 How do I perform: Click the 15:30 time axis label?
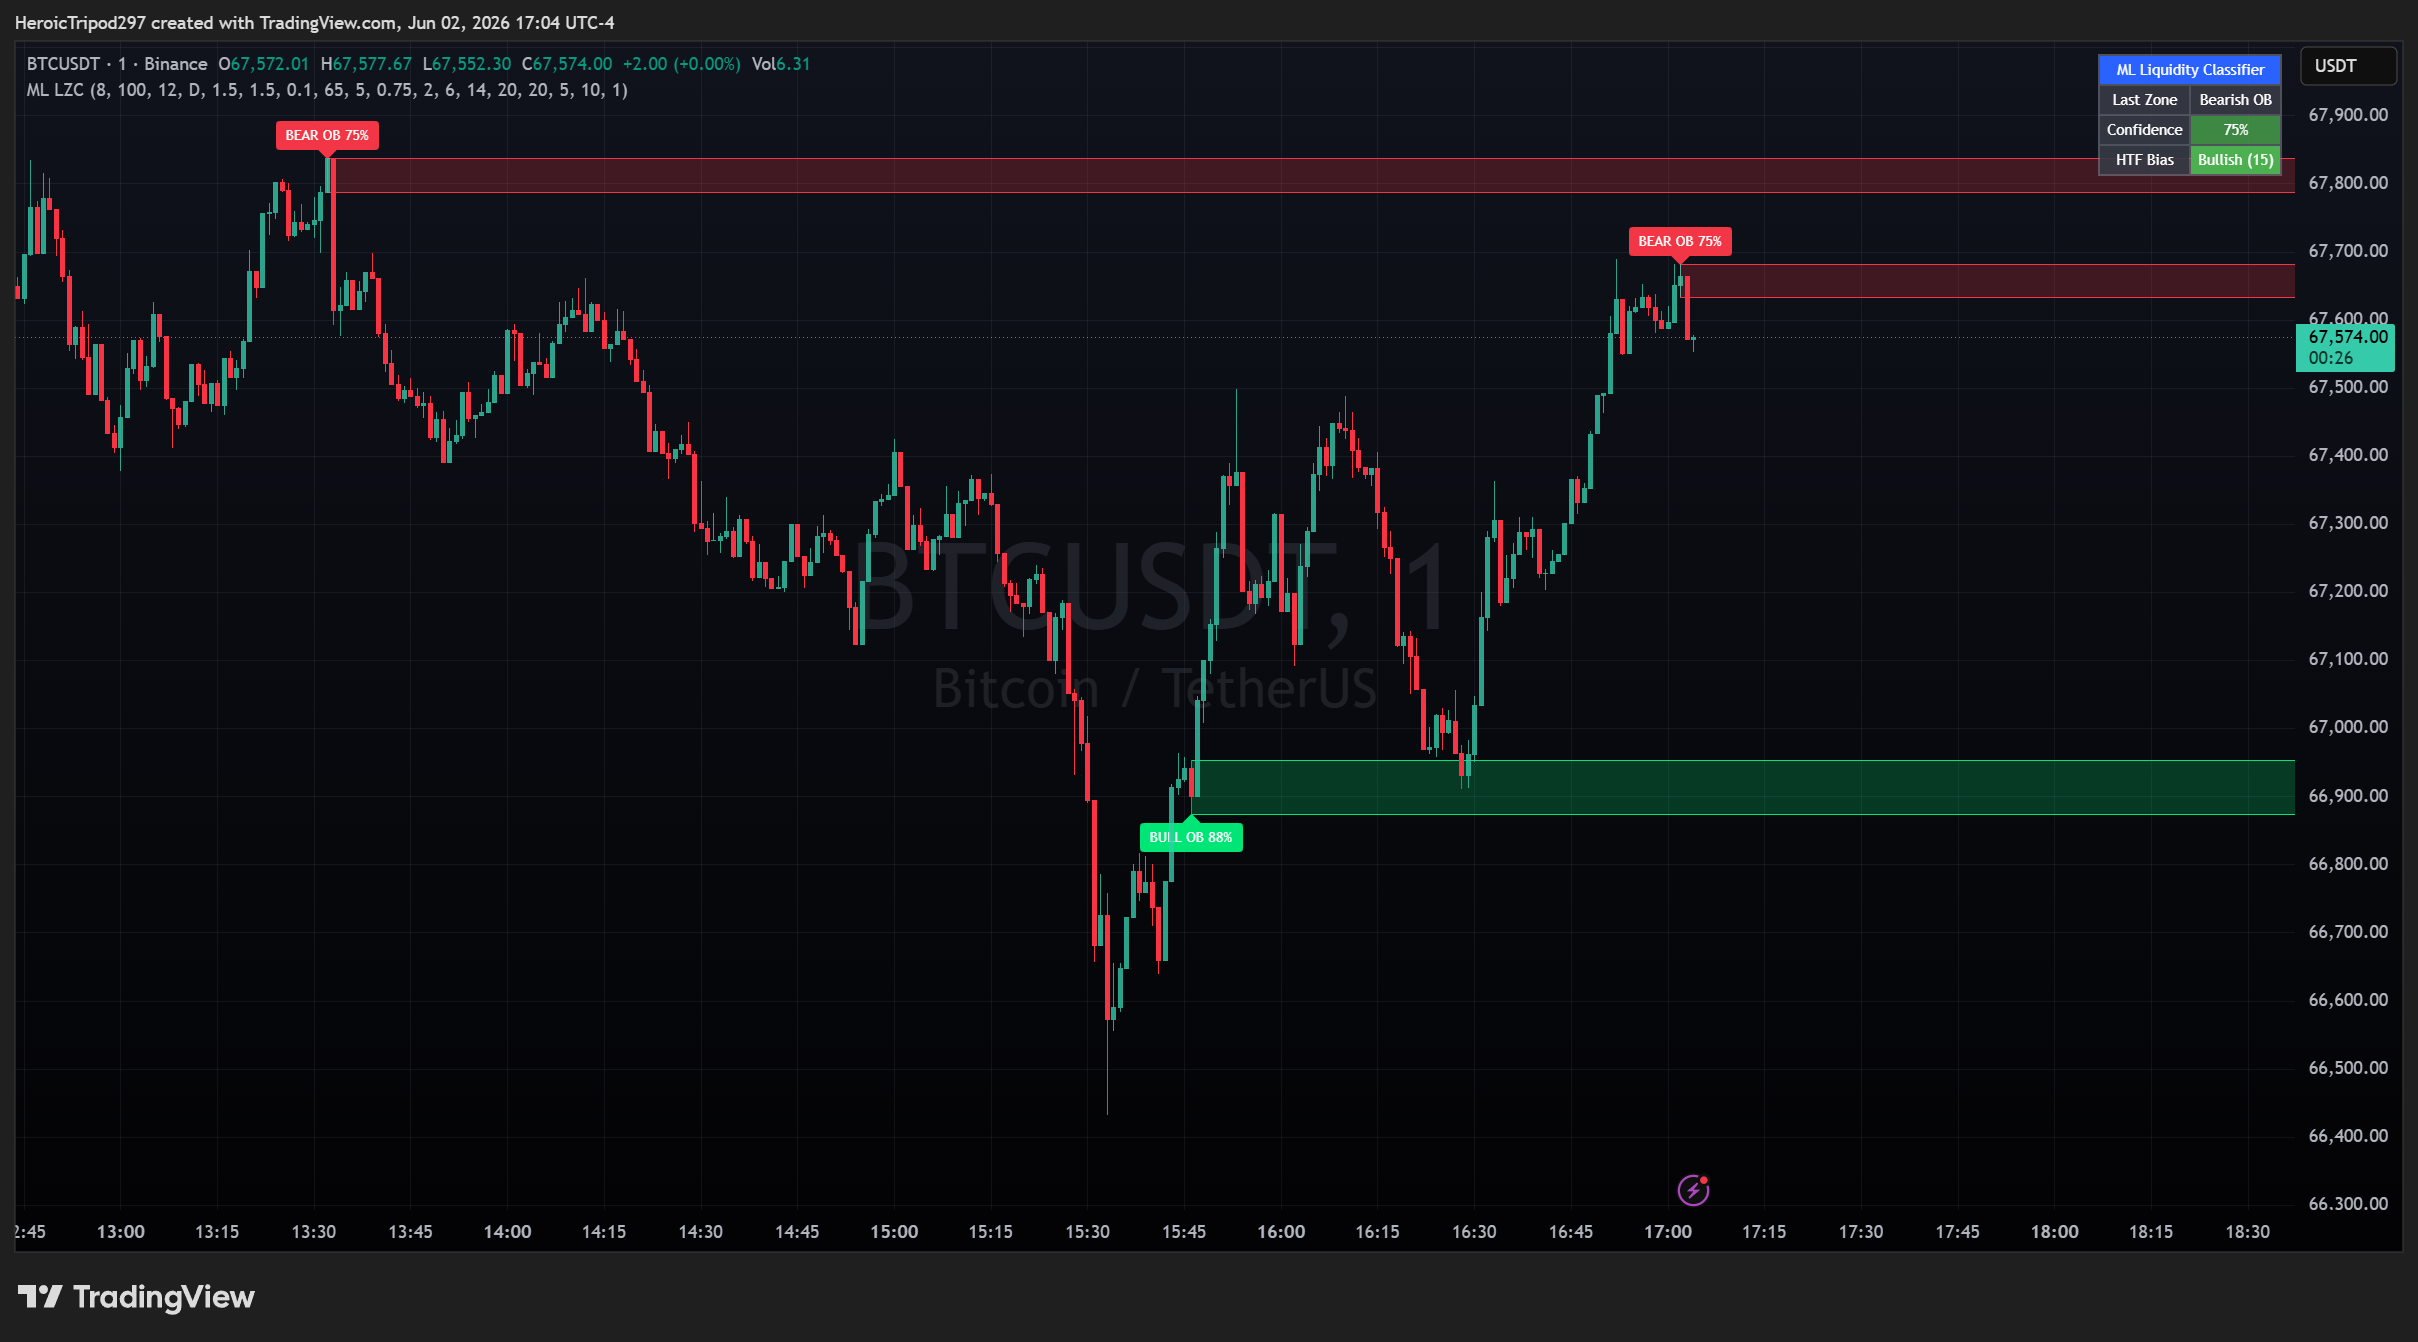pyautogui.click(x=1087, y=1232)
